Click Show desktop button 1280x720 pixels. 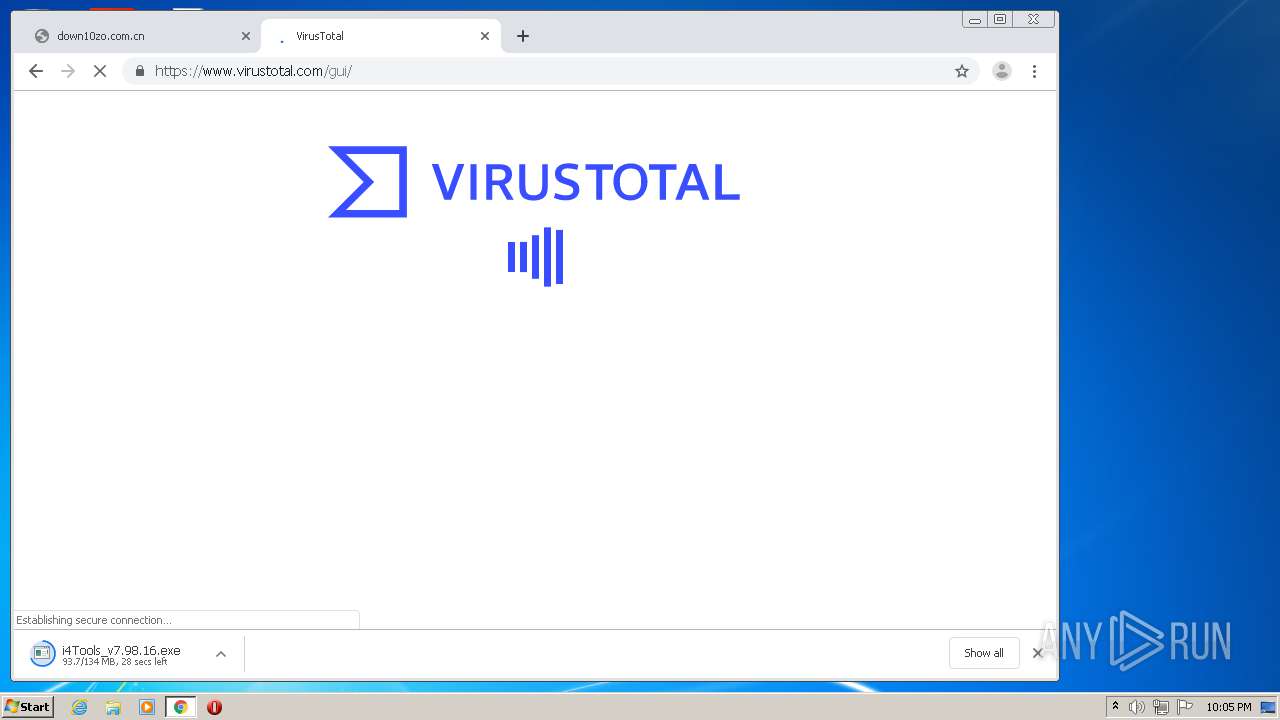[x=1269, y=707]
